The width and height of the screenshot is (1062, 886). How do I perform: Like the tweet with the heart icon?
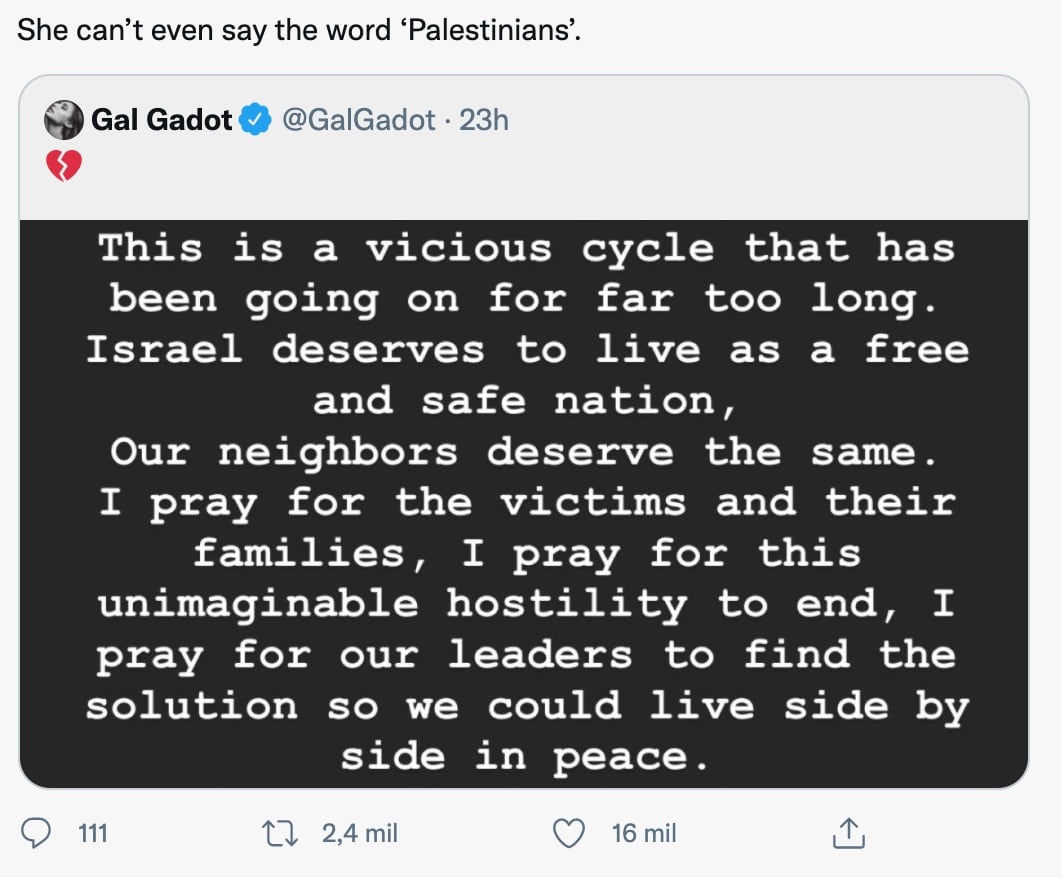pos(568,833)
